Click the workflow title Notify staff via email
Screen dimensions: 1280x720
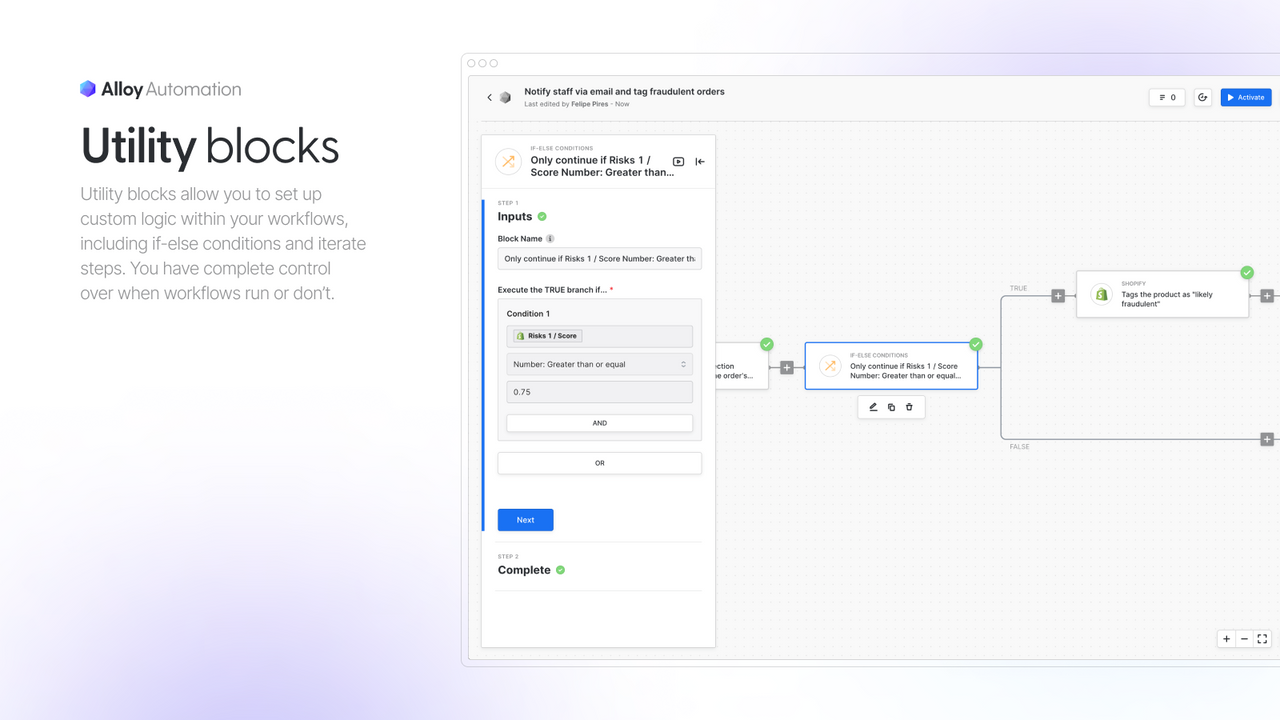(624, 91)
